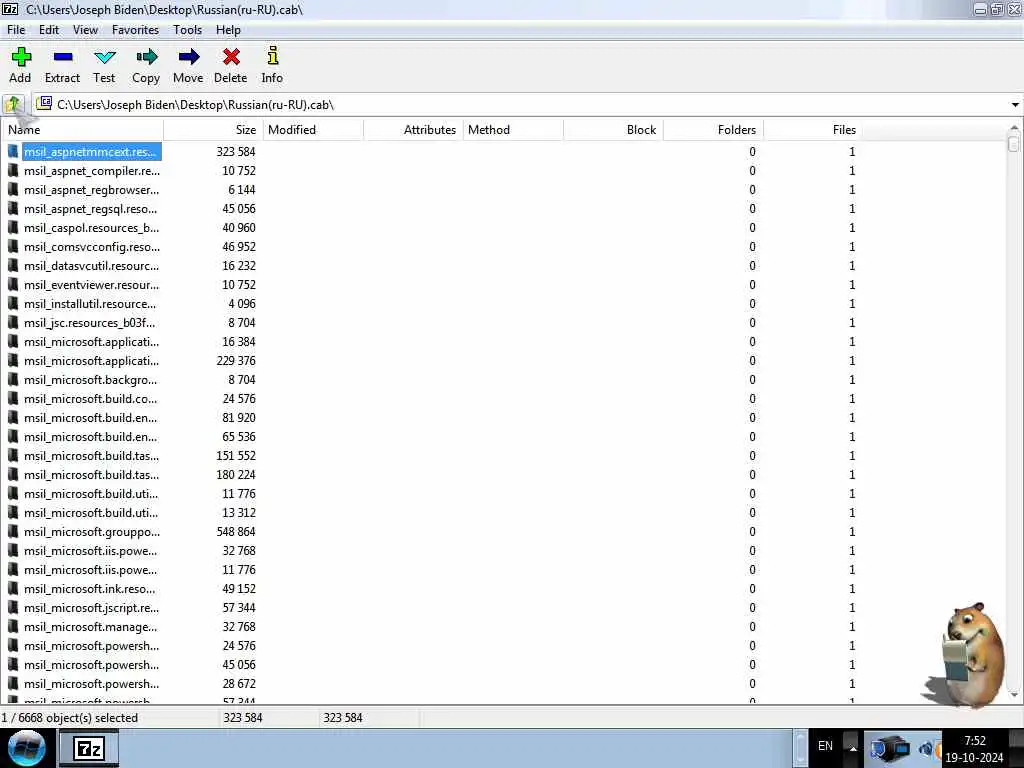Screen dimensions: 1024x768
Task: Click the volume tray icon
Action: click(x=927, y=748)
